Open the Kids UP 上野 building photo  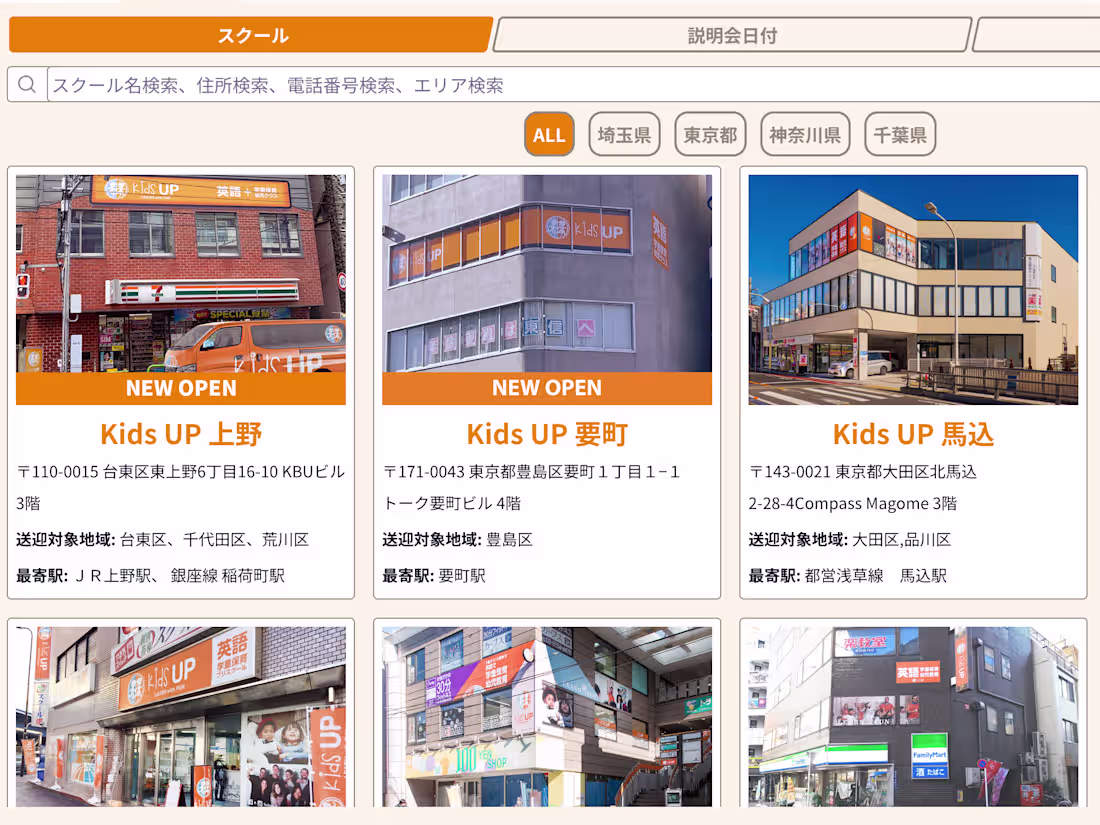coord(181,274)
